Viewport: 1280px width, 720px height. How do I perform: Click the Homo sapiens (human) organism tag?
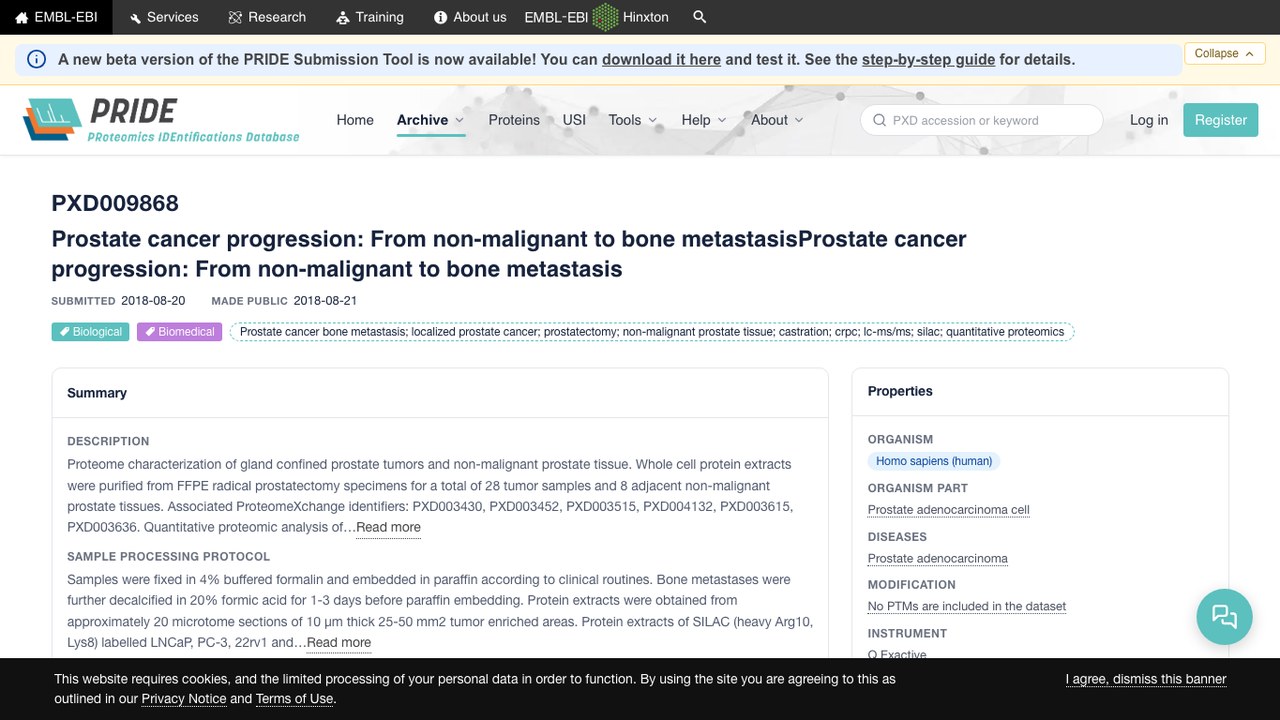tap(934, 461)
